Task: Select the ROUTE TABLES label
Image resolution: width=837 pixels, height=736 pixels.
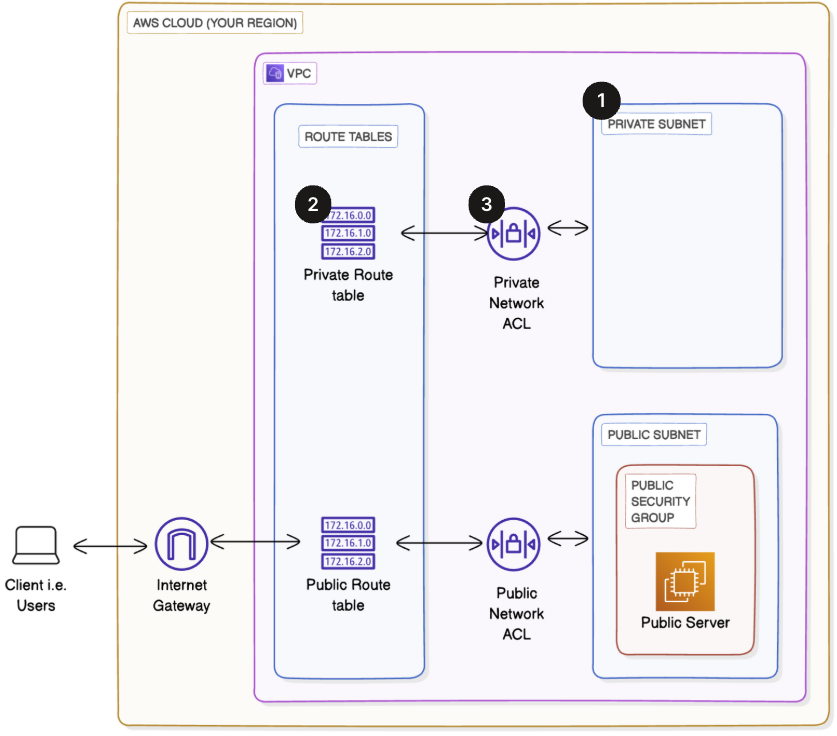Action: (348, 137)
